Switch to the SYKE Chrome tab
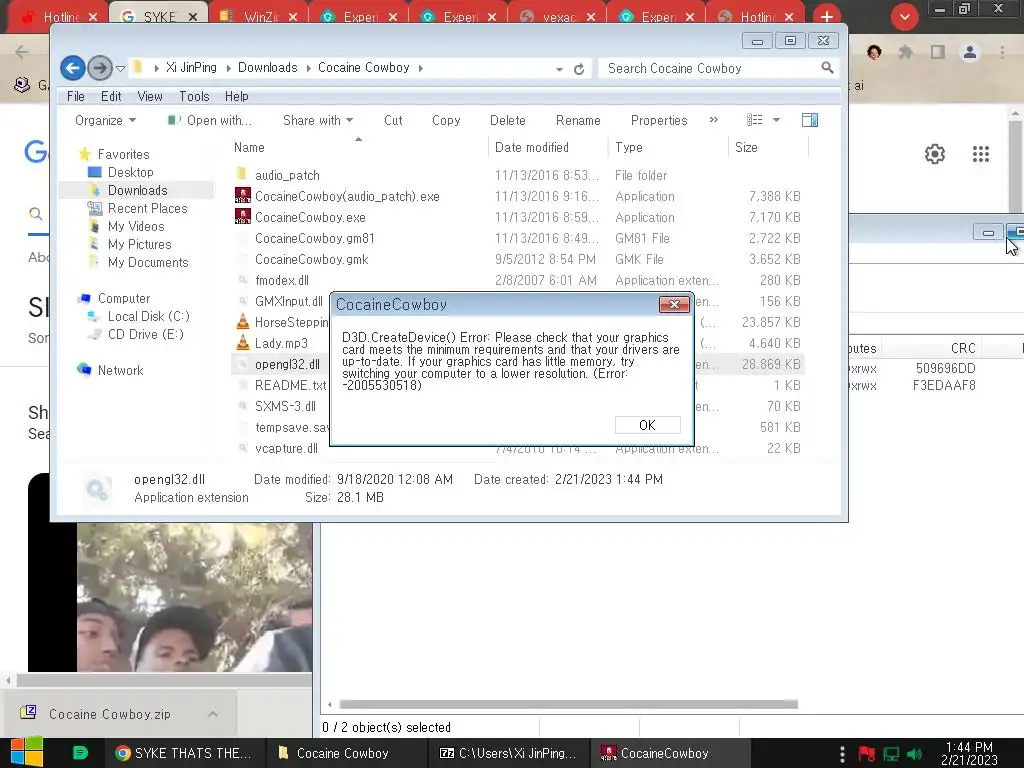This screenshot has height=768, width=1024. tap(159, 17)
